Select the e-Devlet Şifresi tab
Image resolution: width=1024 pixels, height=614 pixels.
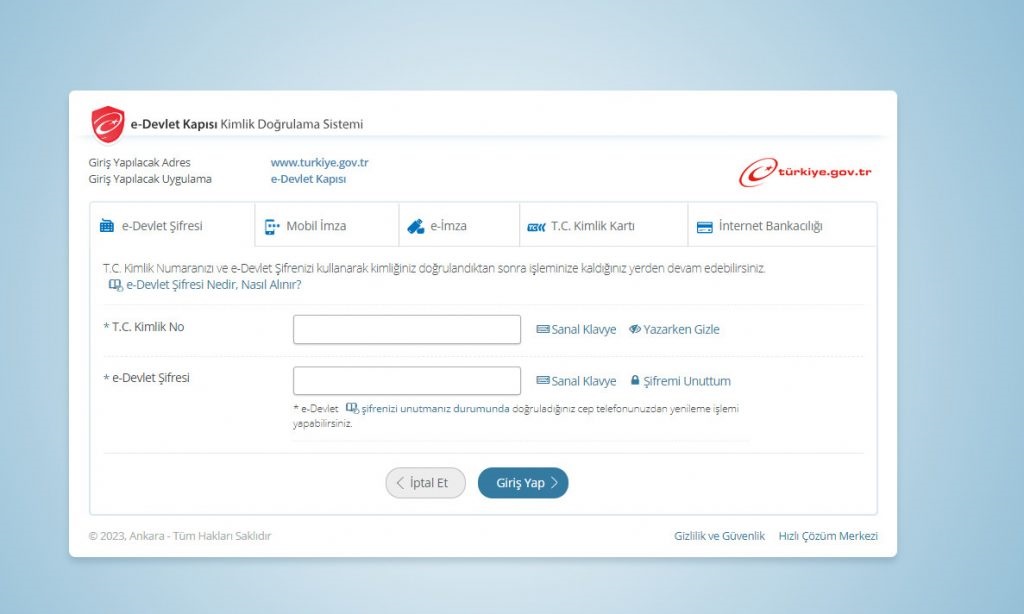[162, 226]
